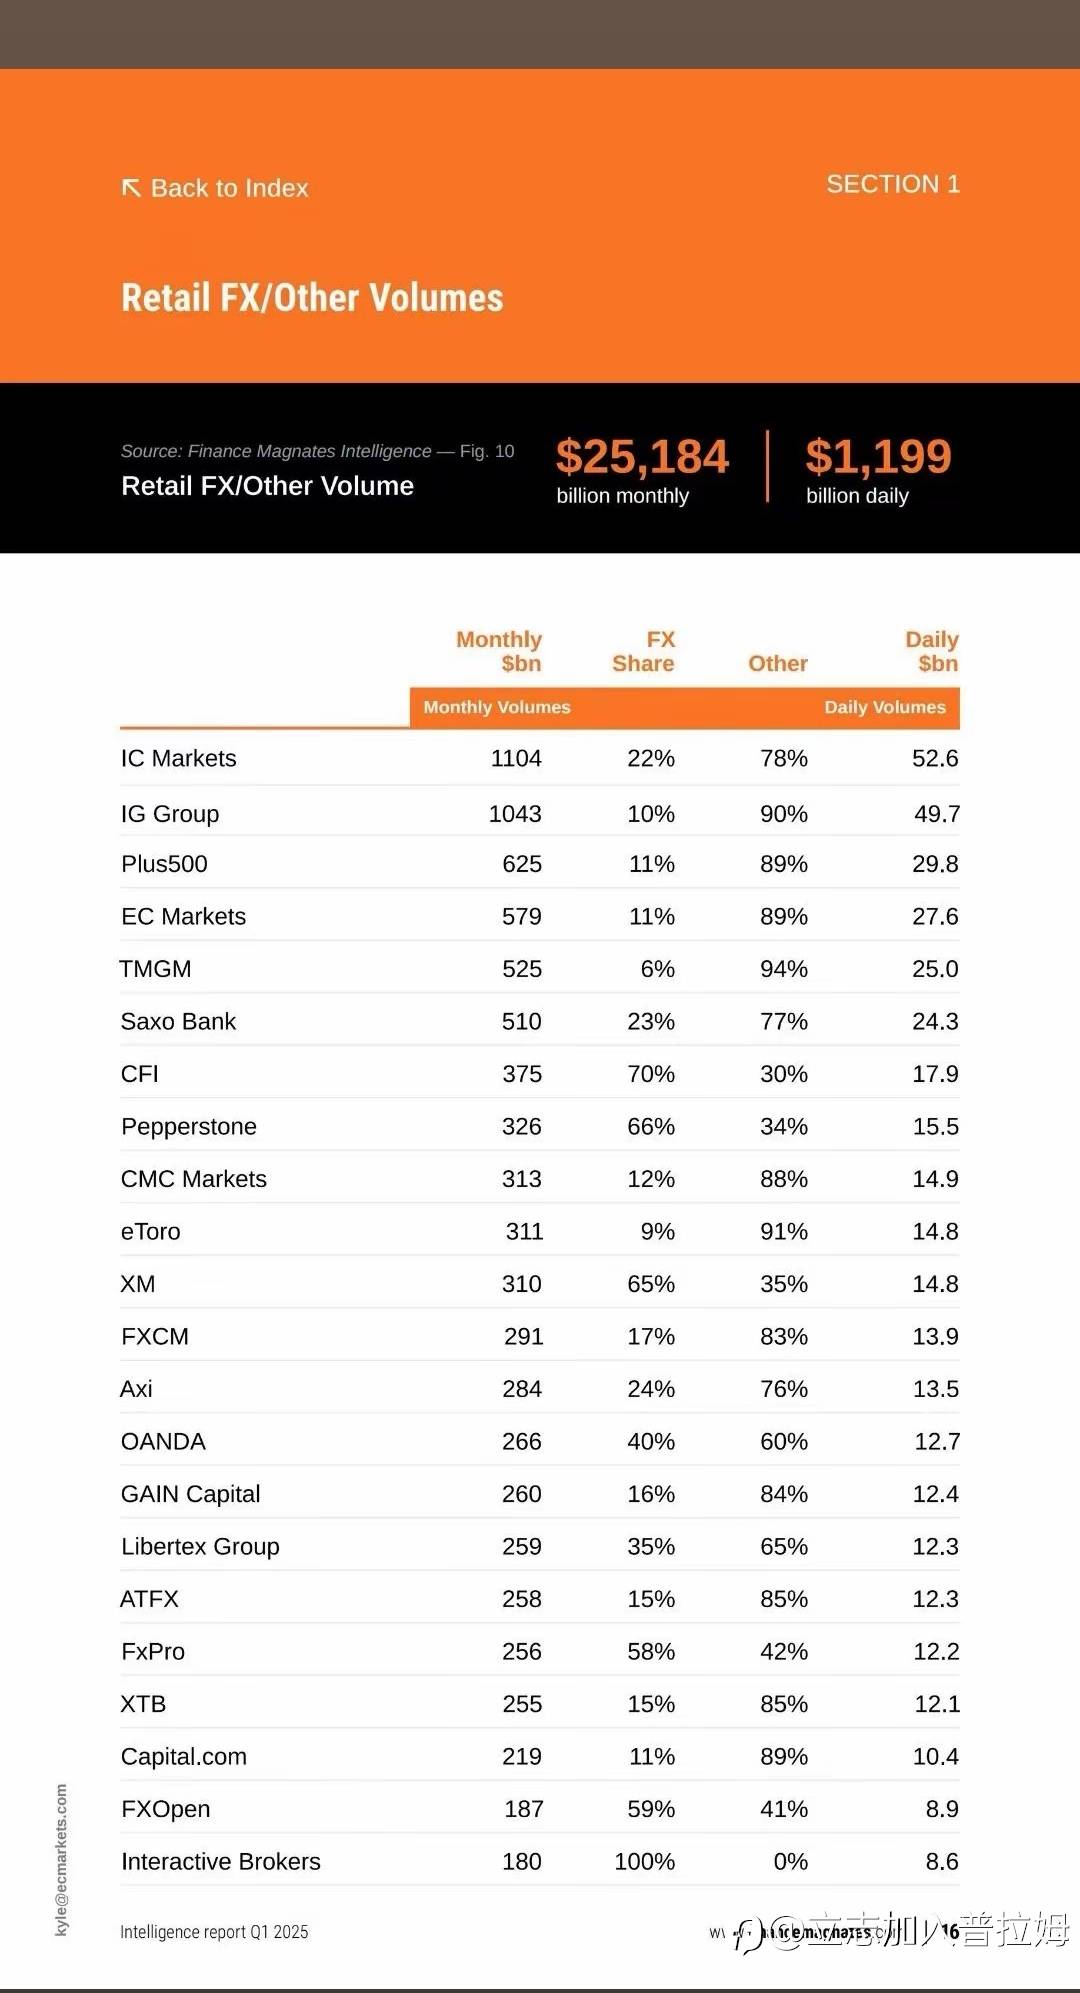Viewport: 1080px width, 1993px height.
Task: Select the IC Markets row name
Action: (179, 758)
